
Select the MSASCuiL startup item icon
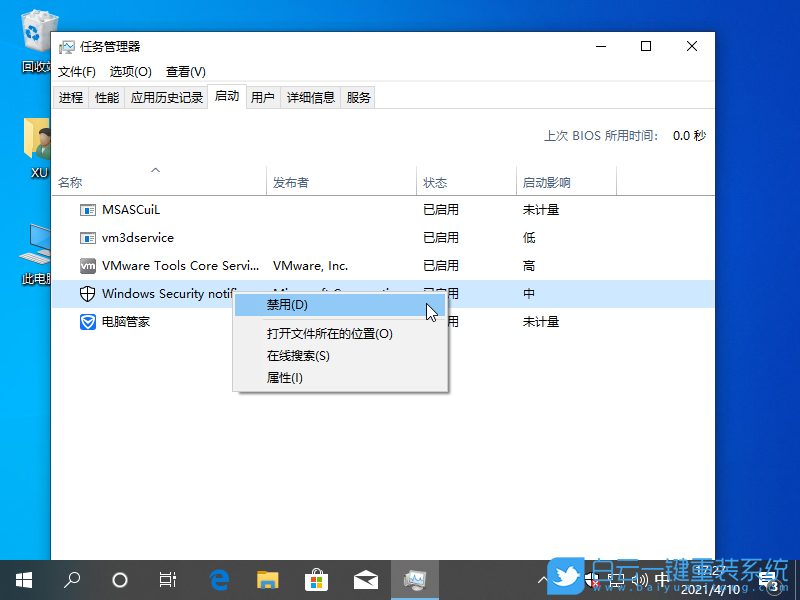(87, 209)
